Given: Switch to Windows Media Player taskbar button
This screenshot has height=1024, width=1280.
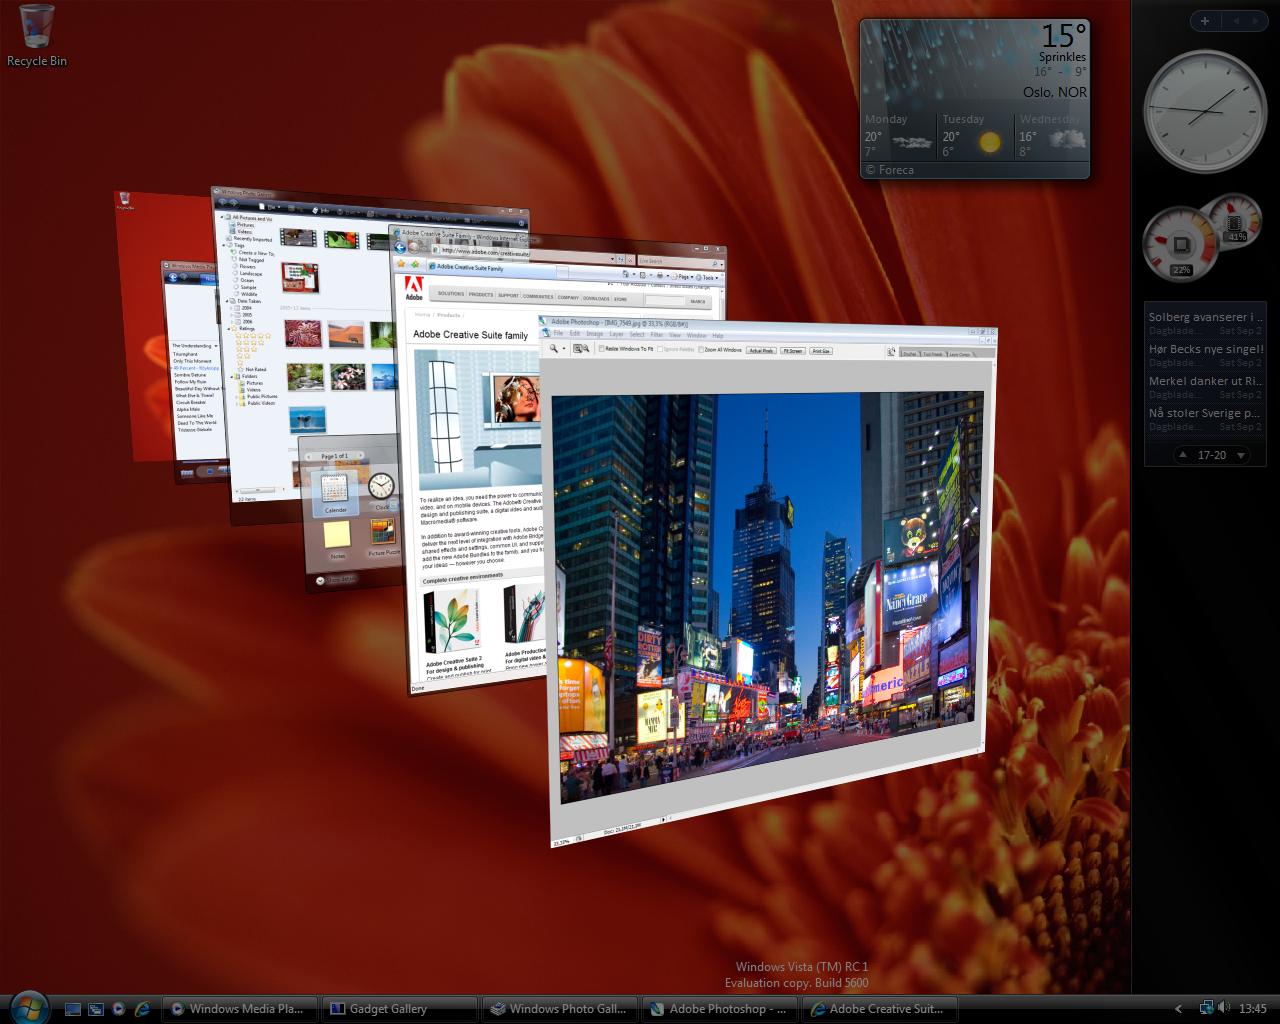Looking at the screenshot, I should pyautogui.click(x=239, y=1009).
